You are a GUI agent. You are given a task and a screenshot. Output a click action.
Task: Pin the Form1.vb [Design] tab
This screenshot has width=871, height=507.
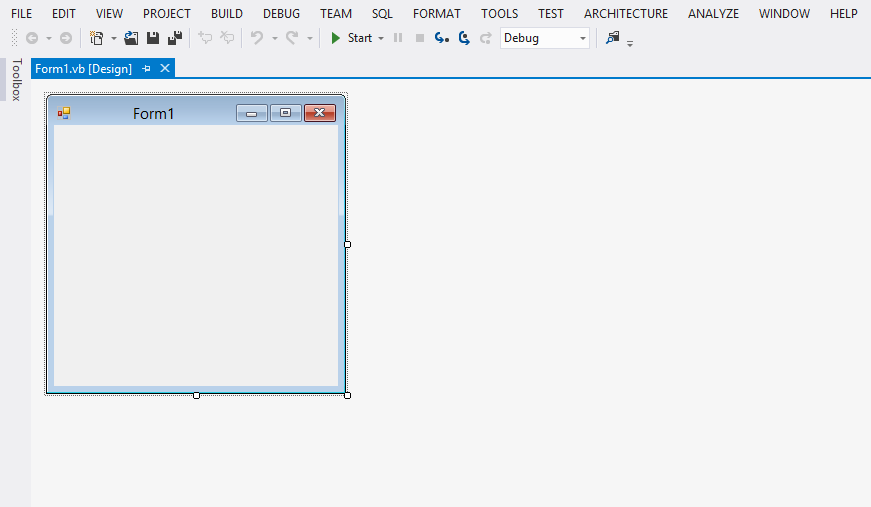click(146, 68)
